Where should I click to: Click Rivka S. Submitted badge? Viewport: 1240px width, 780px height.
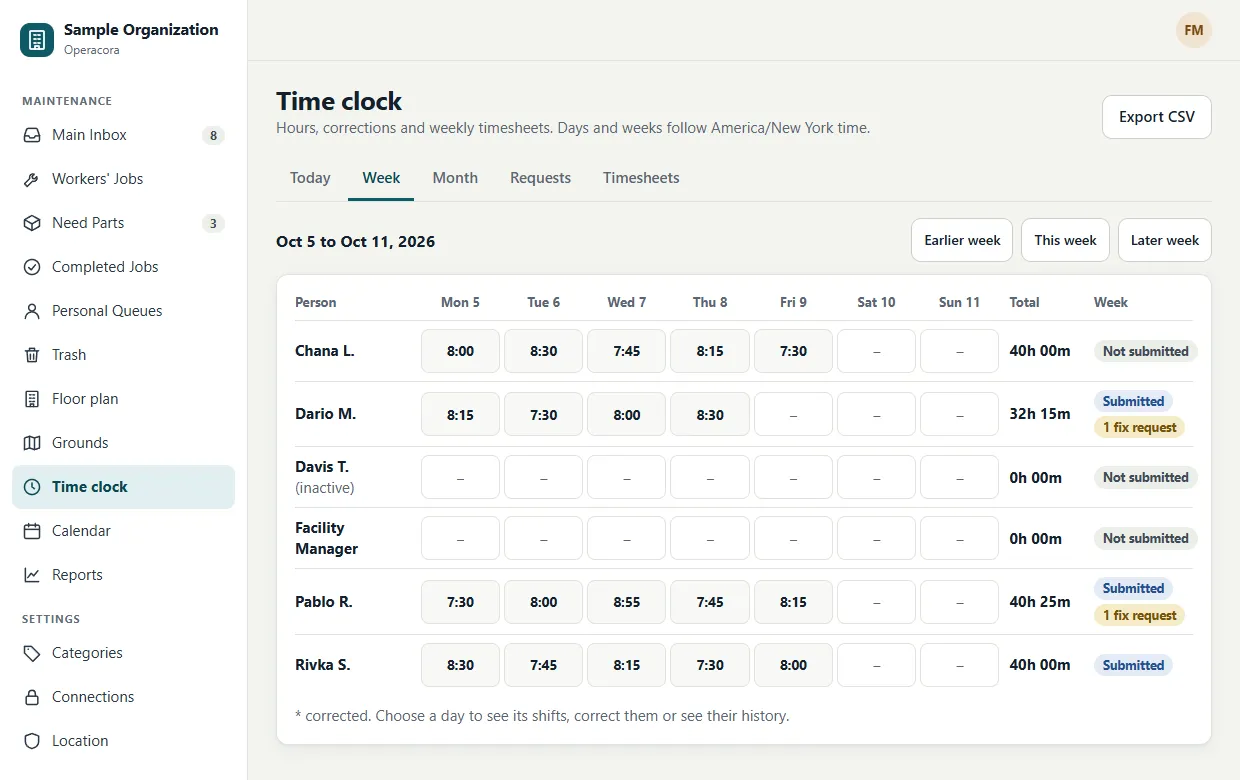click(1133, 665)
